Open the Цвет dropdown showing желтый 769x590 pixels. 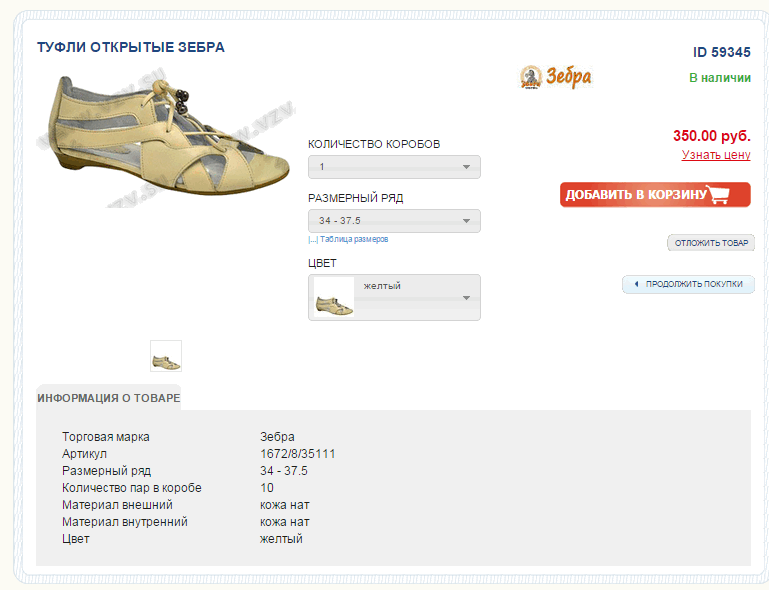pyautogui.click(x=394, y=297)
